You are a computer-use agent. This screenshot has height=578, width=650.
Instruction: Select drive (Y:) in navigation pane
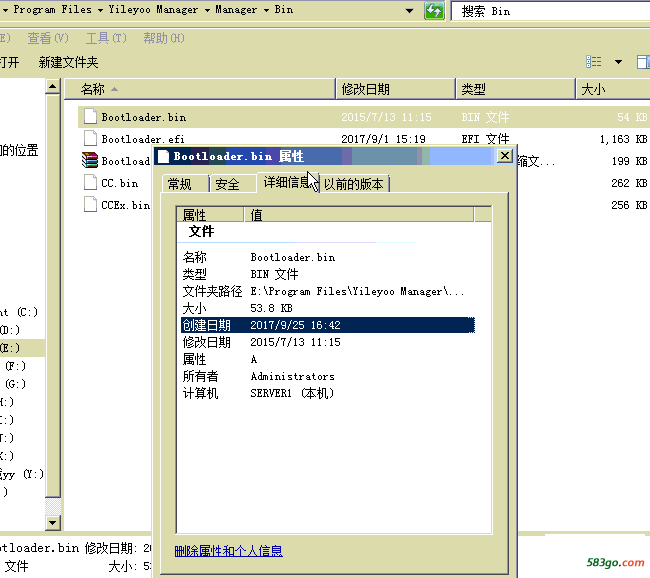tap(22, 474)
